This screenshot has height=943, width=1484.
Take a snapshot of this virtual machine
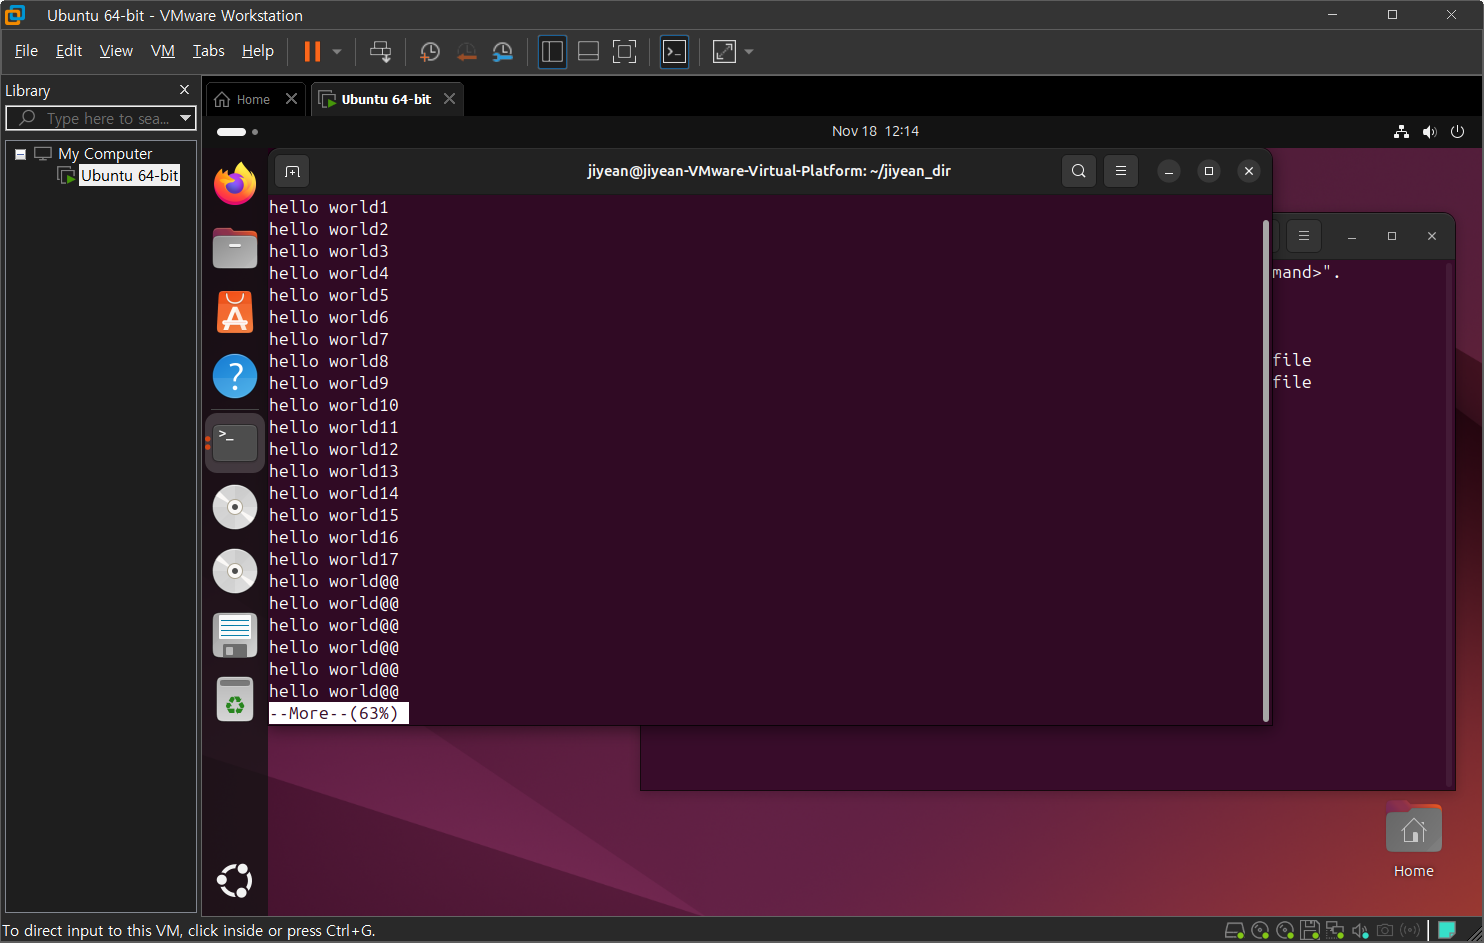430,51
